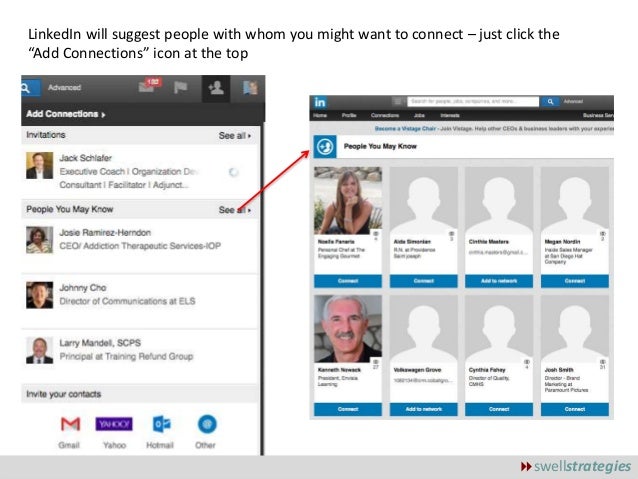Image resolution: width=638 pixels, height=479 pixels.
Task: Click the Add Connections person icon
Action: pos(216,88)
